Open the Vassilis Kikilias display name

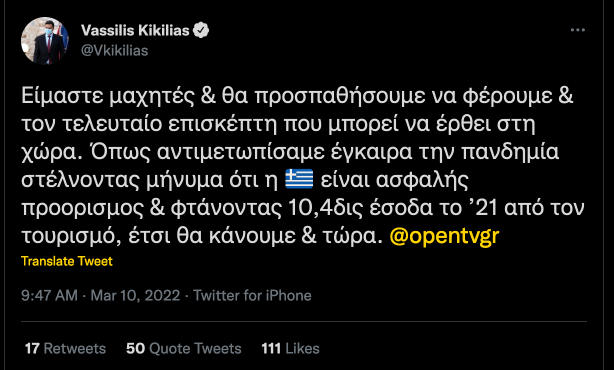(x=135, y=30)
